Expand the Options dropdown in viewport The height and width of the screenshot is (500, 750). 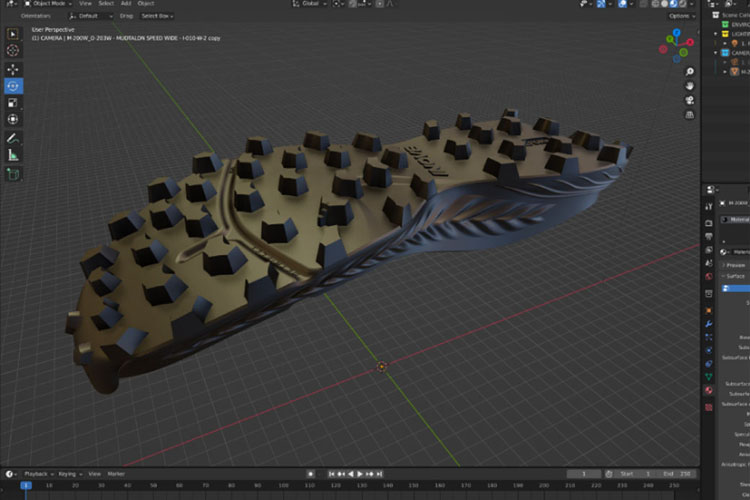[x=680, y=16]
